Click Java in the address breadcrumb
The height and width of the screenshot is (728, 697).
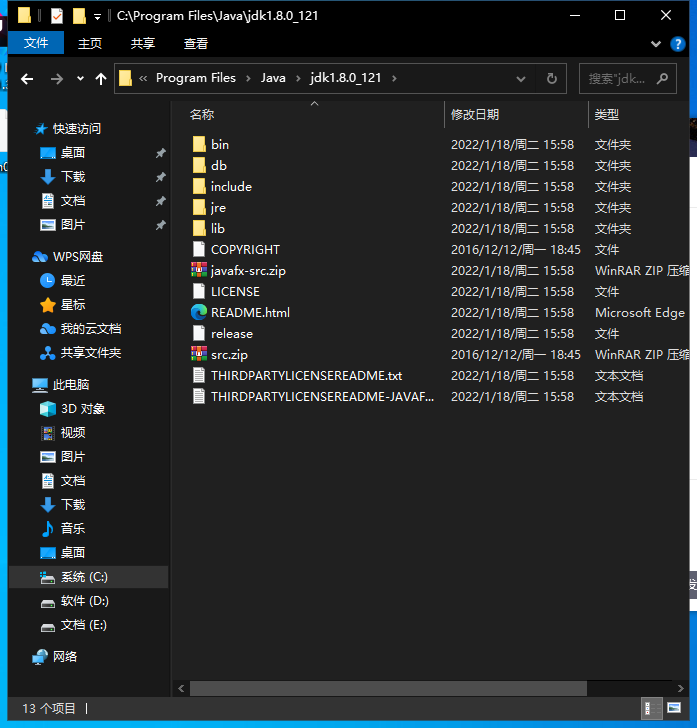click(273, 78)
